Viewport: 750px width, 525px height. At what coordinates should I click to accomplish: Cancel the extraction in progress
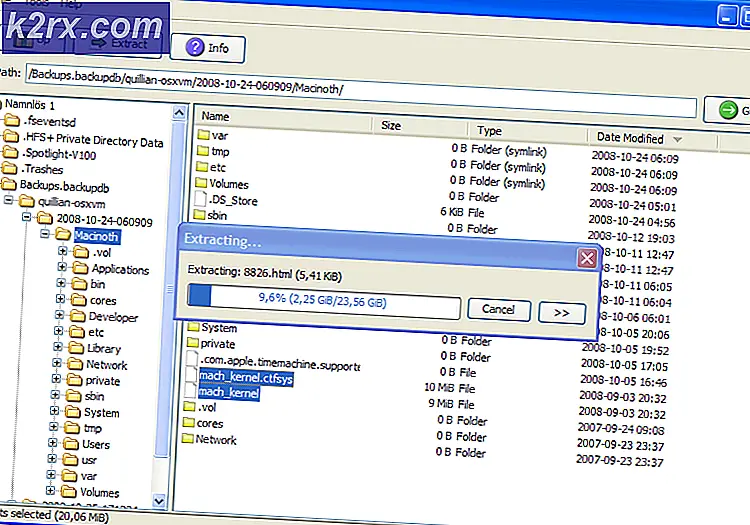(x=498, y=309)
